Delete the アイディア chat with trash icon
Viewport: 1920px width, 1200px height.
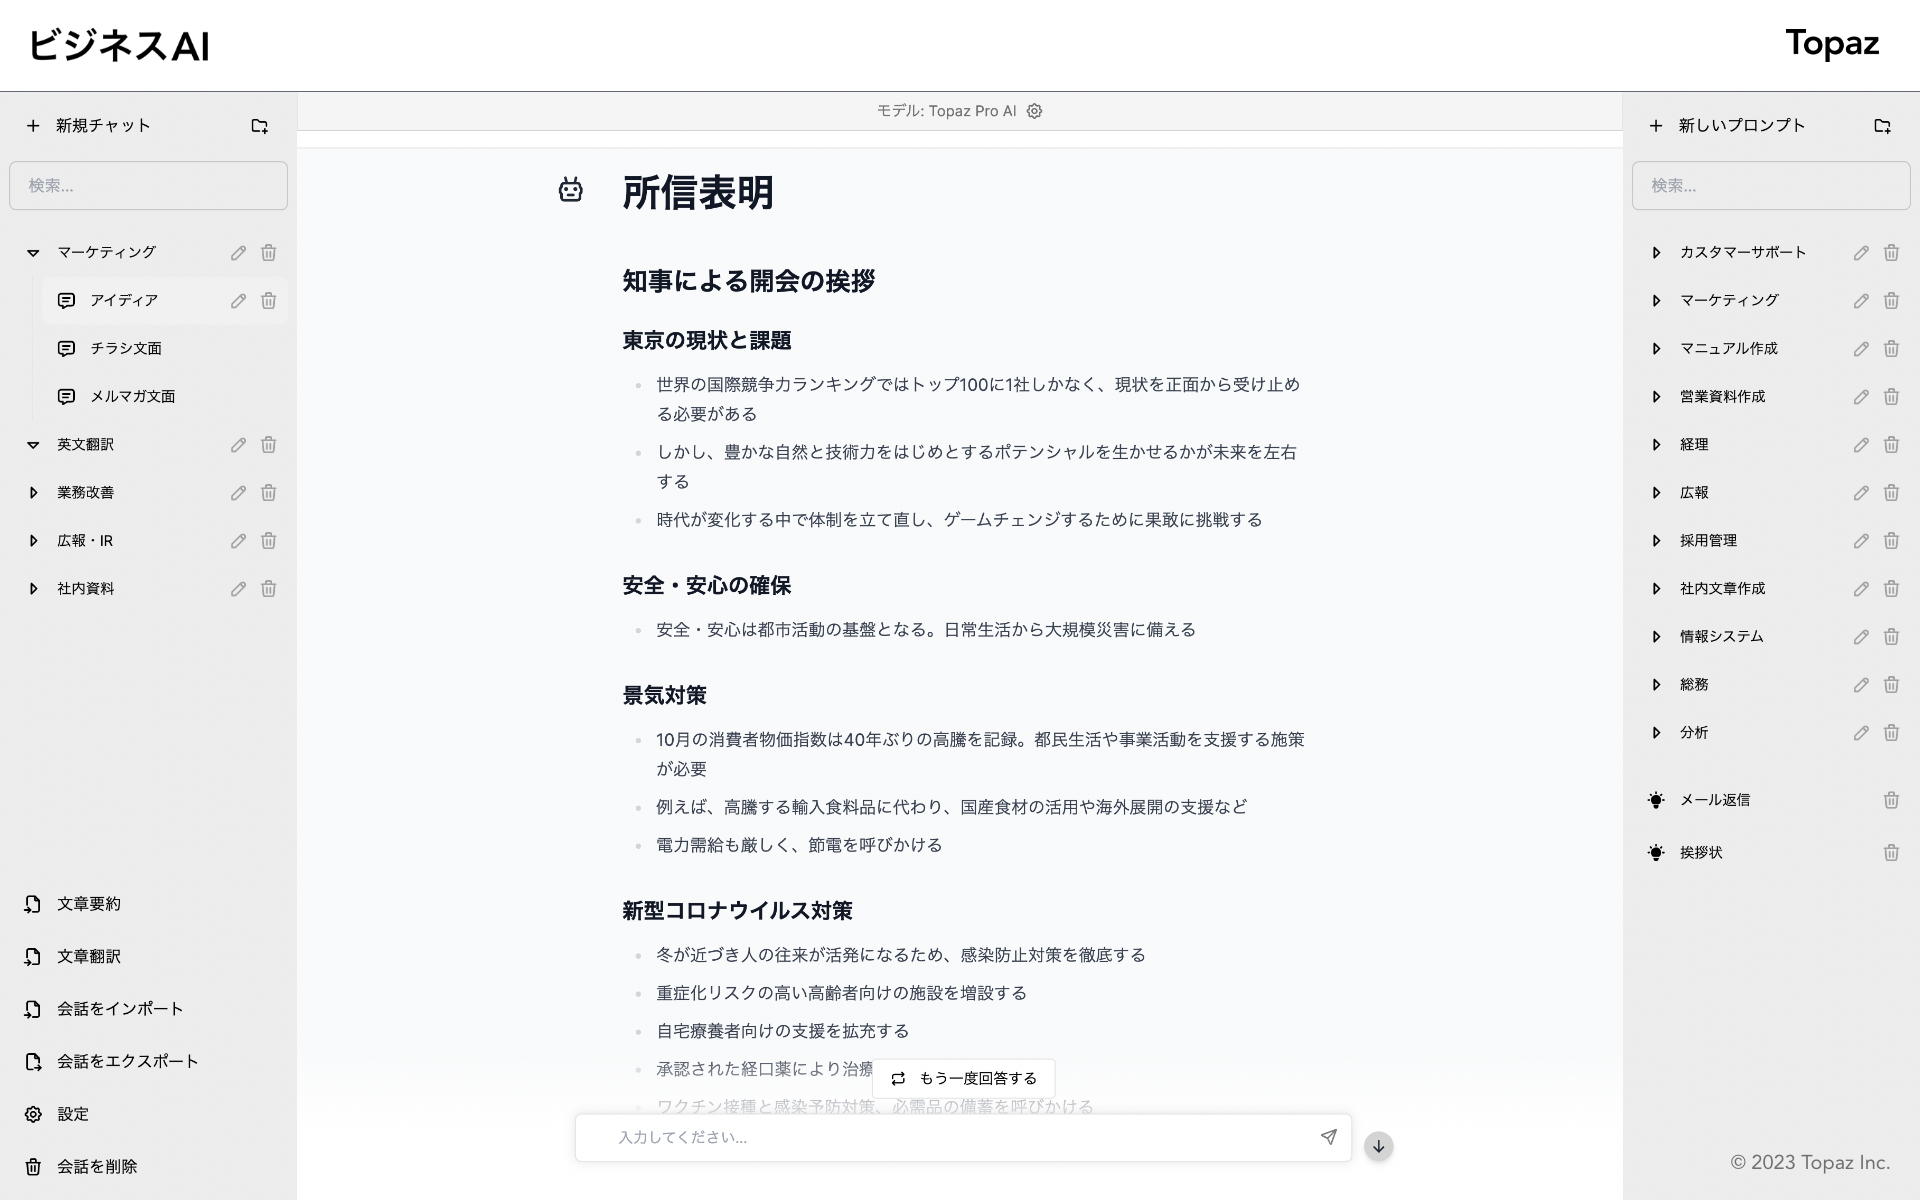[x=268, y=301]
